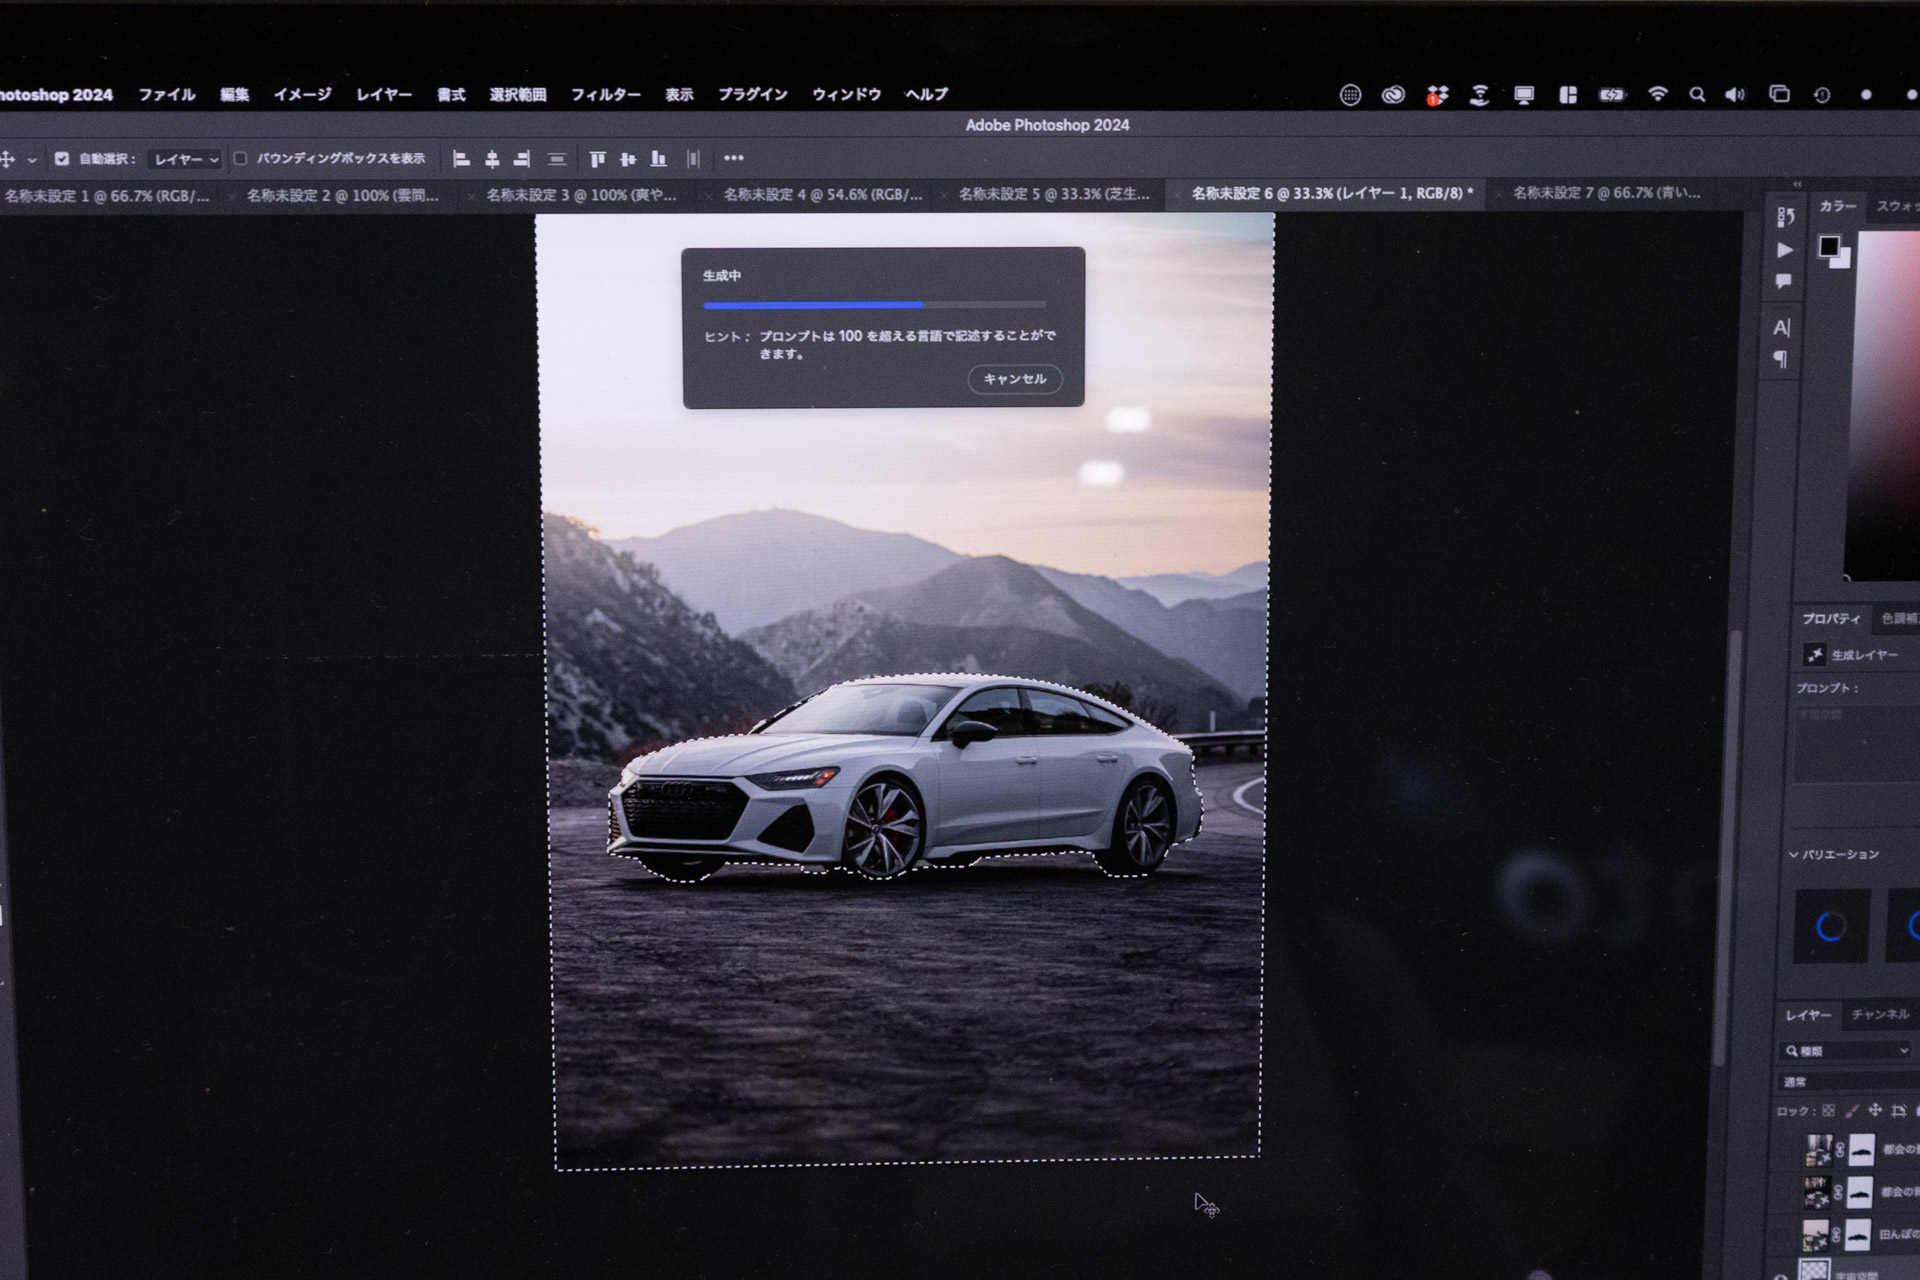1920x1280 pixels.
Task: Click the black foreground color swatch
Action: click(x=1828, y=246)
